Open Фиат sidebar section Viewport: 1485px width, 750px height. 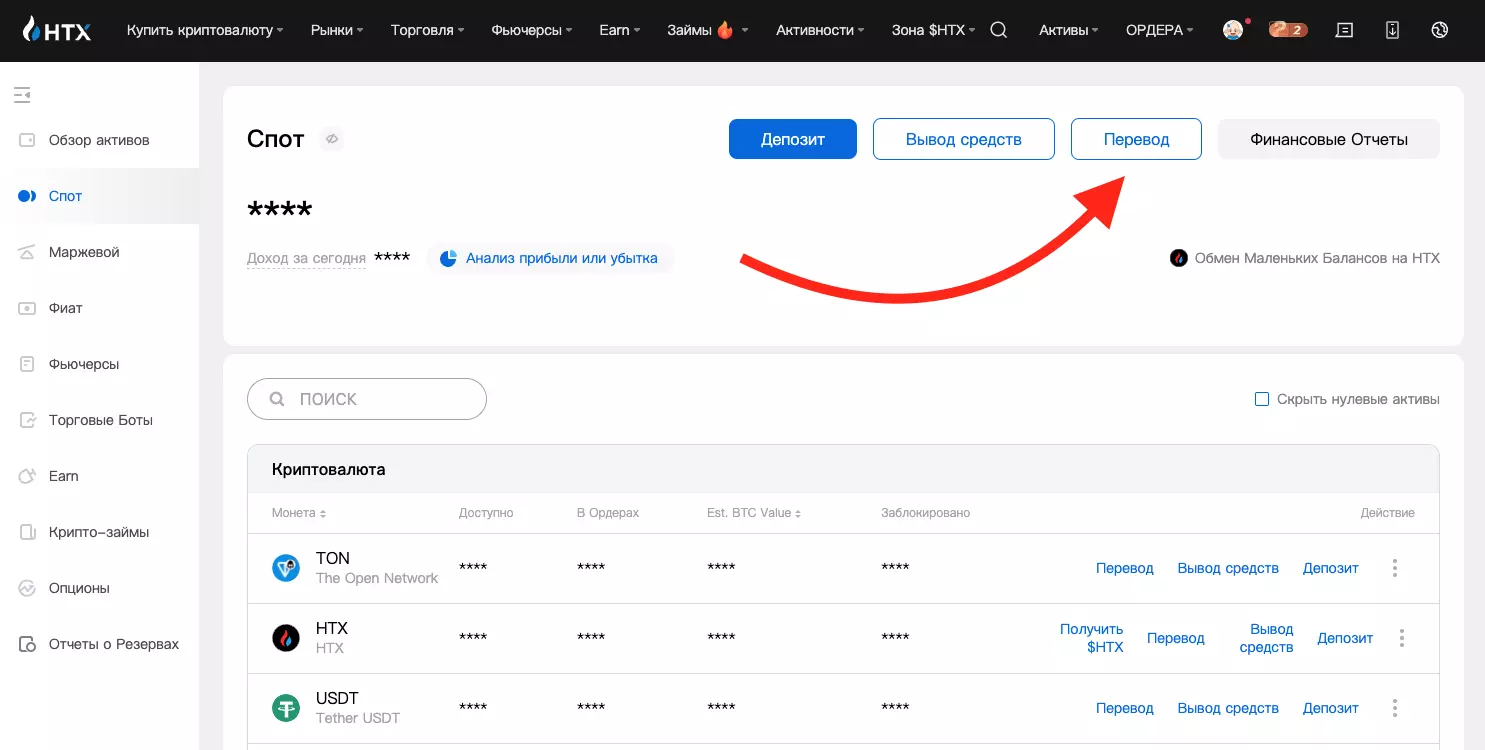click(x=99, y=308)
